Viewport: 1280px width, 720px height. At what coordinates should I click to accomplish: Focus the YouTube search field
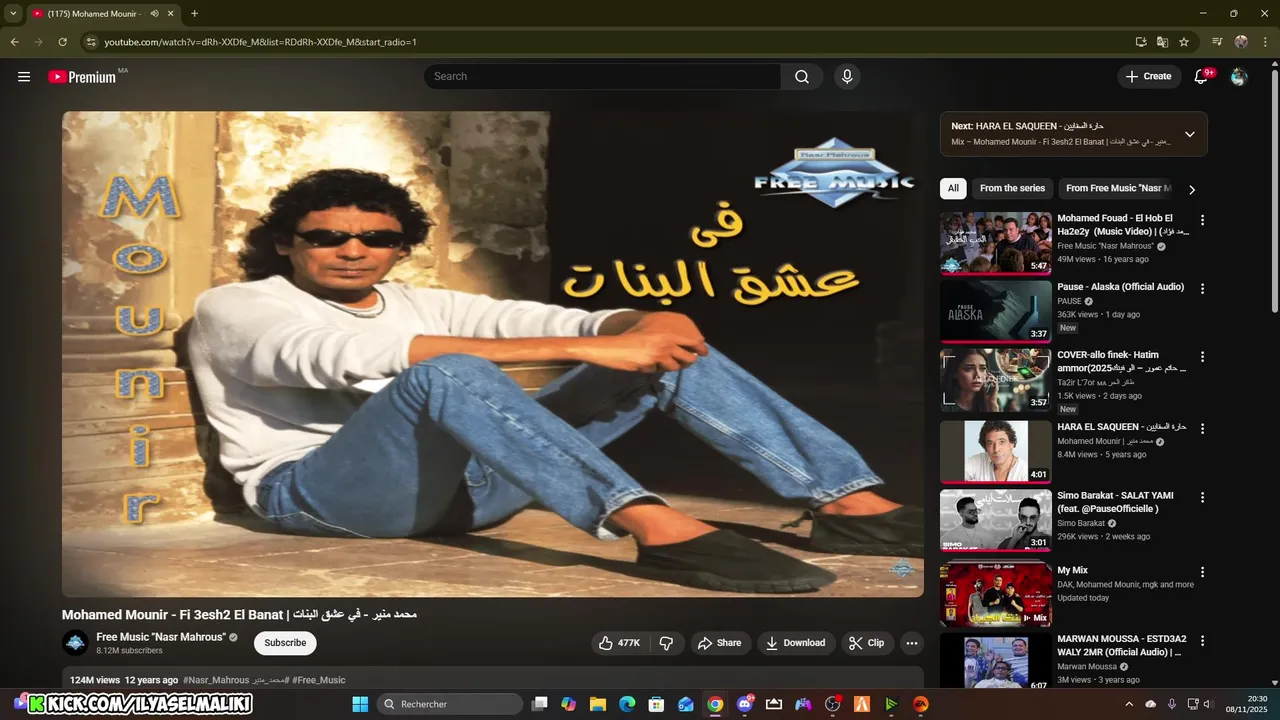pyautogui.click(x=602, y=77)
